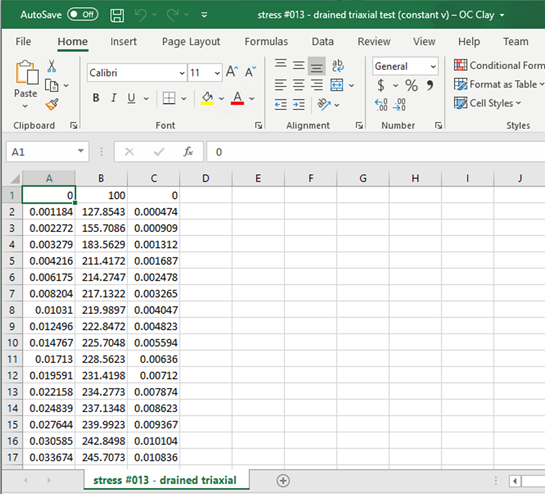Increase font size with larger A
The width and height of the screenshot is (545, 494).
pos(232,72)
